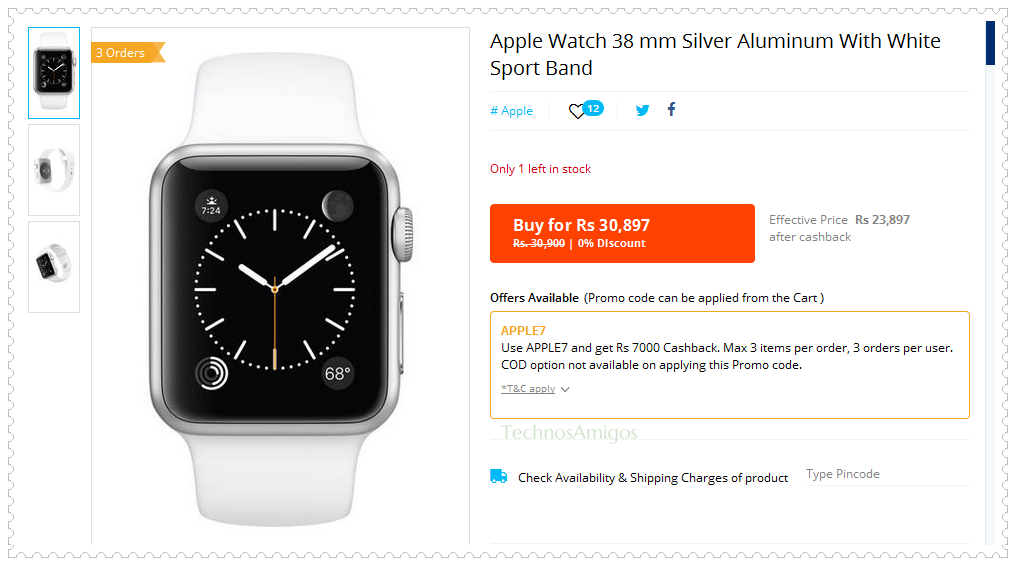Click the main Apple Watch product image
The width and height of the screenshot is (1016, 566).
click(281, 288)
